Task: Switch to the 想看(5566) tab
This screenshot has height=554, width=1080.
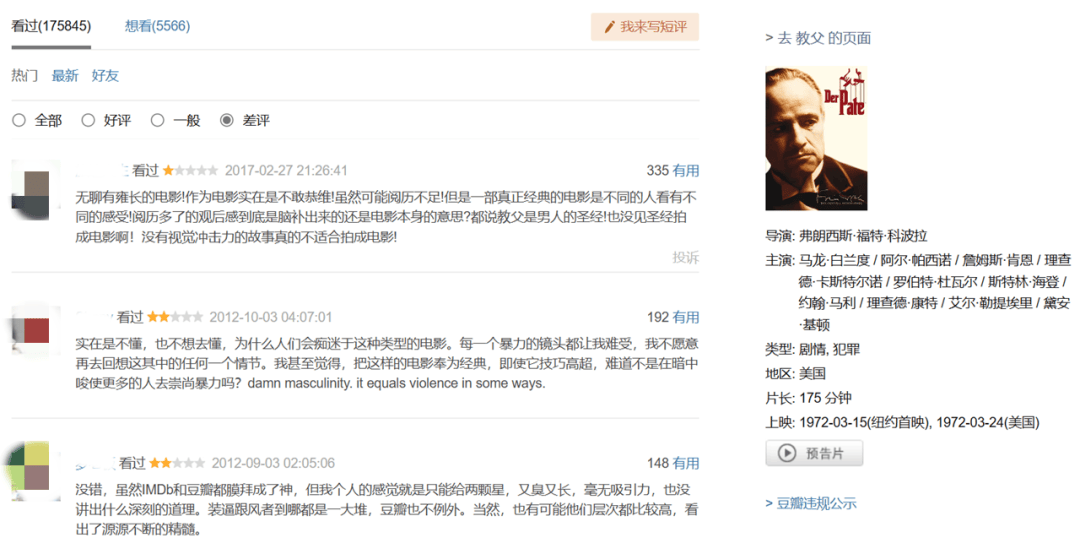Action: click(x=157, y=26)
